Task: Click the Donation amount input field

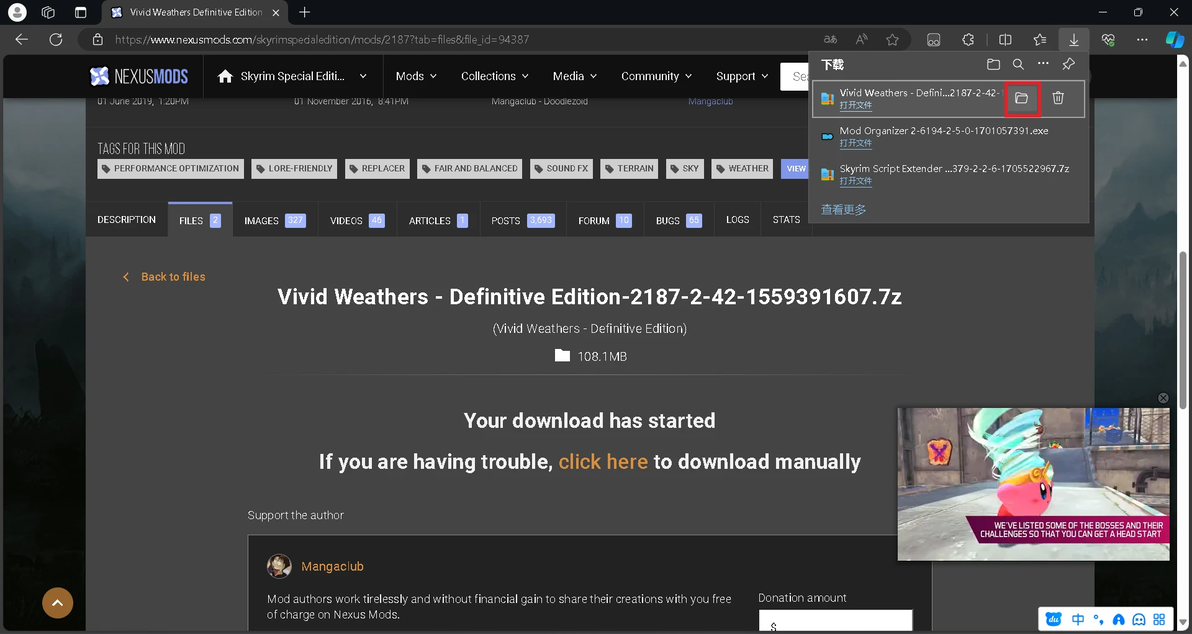Action: click(x=835, y=621)
